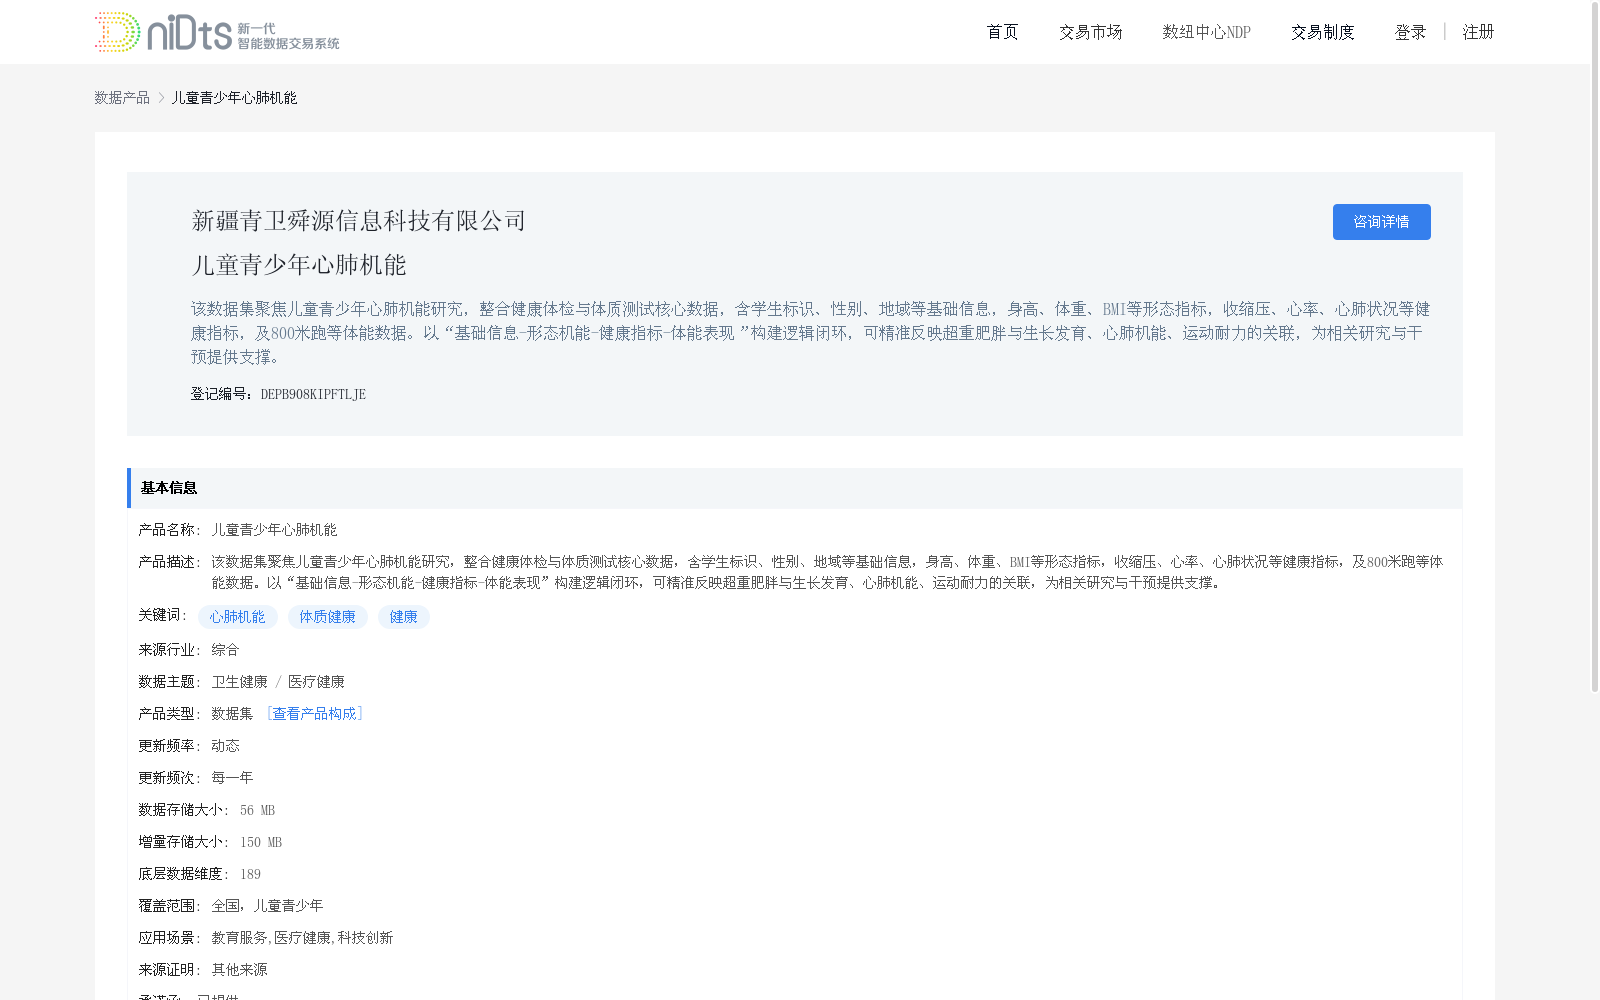Image resolution: width=1600 pixels, height=1000 pixels.
Task: Select the 健康 keyword tag
Action: (404, 617)
